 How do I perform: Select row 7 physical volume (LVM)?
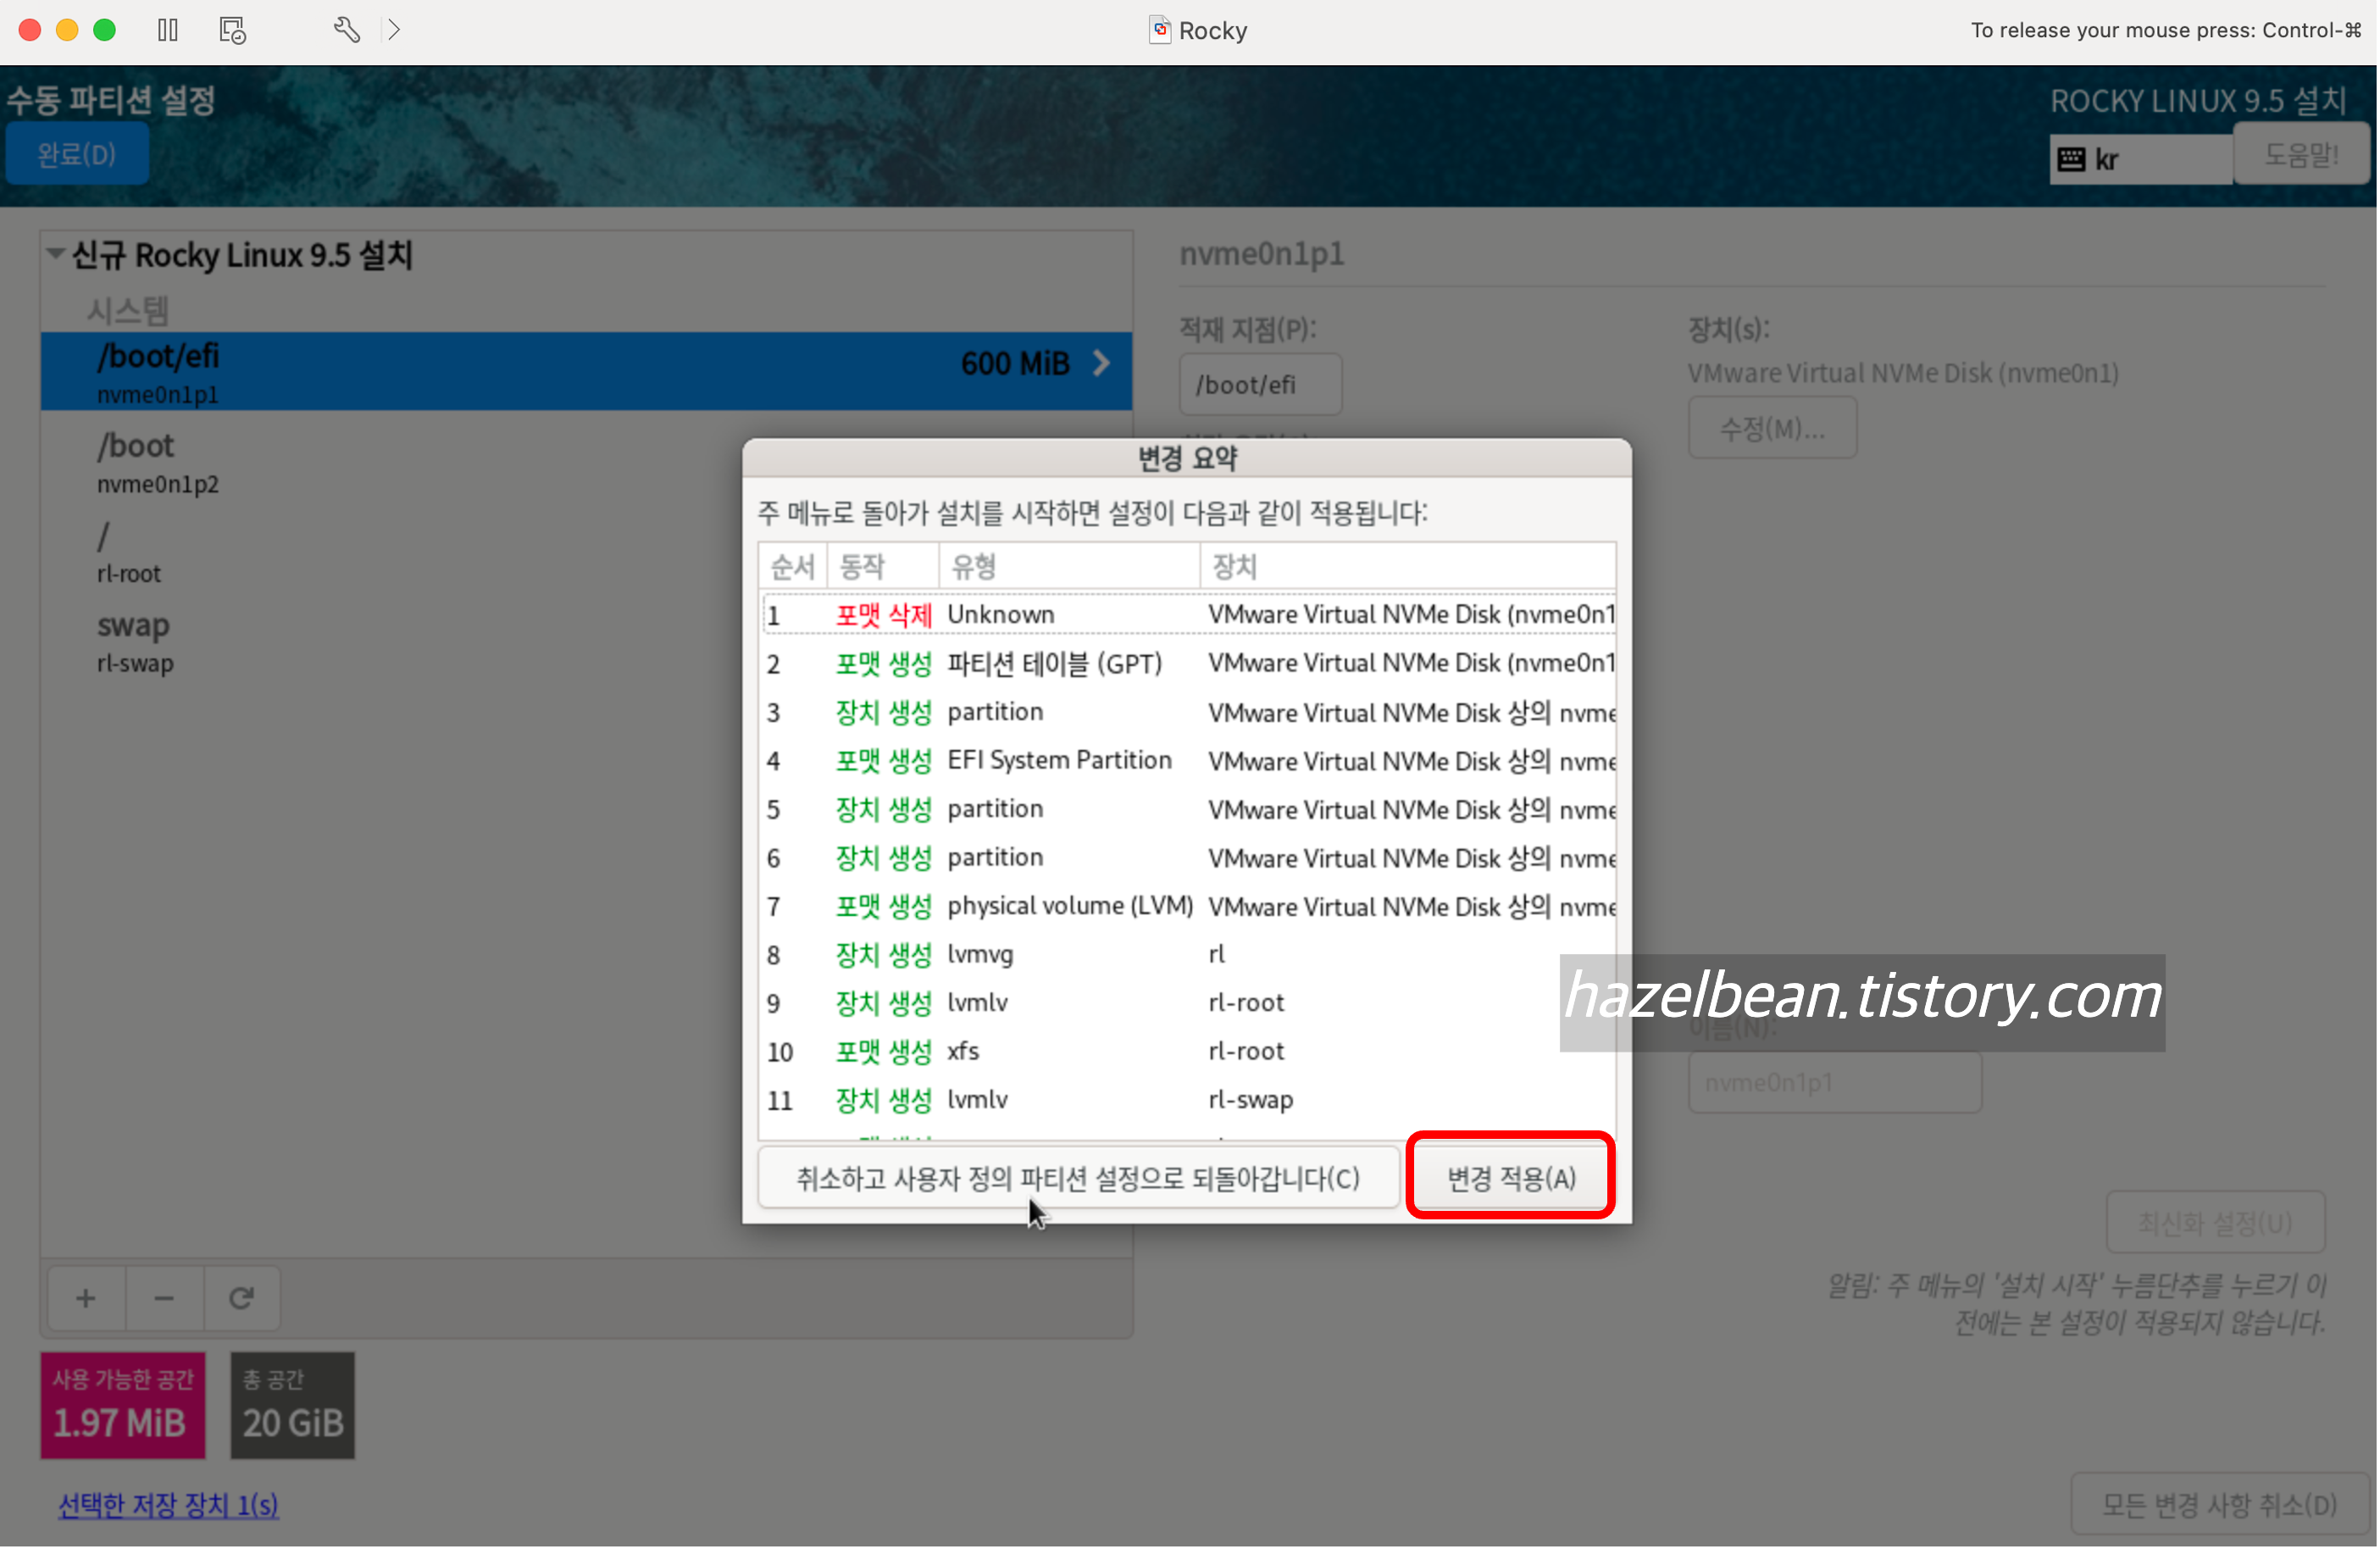coord(1188,907)
